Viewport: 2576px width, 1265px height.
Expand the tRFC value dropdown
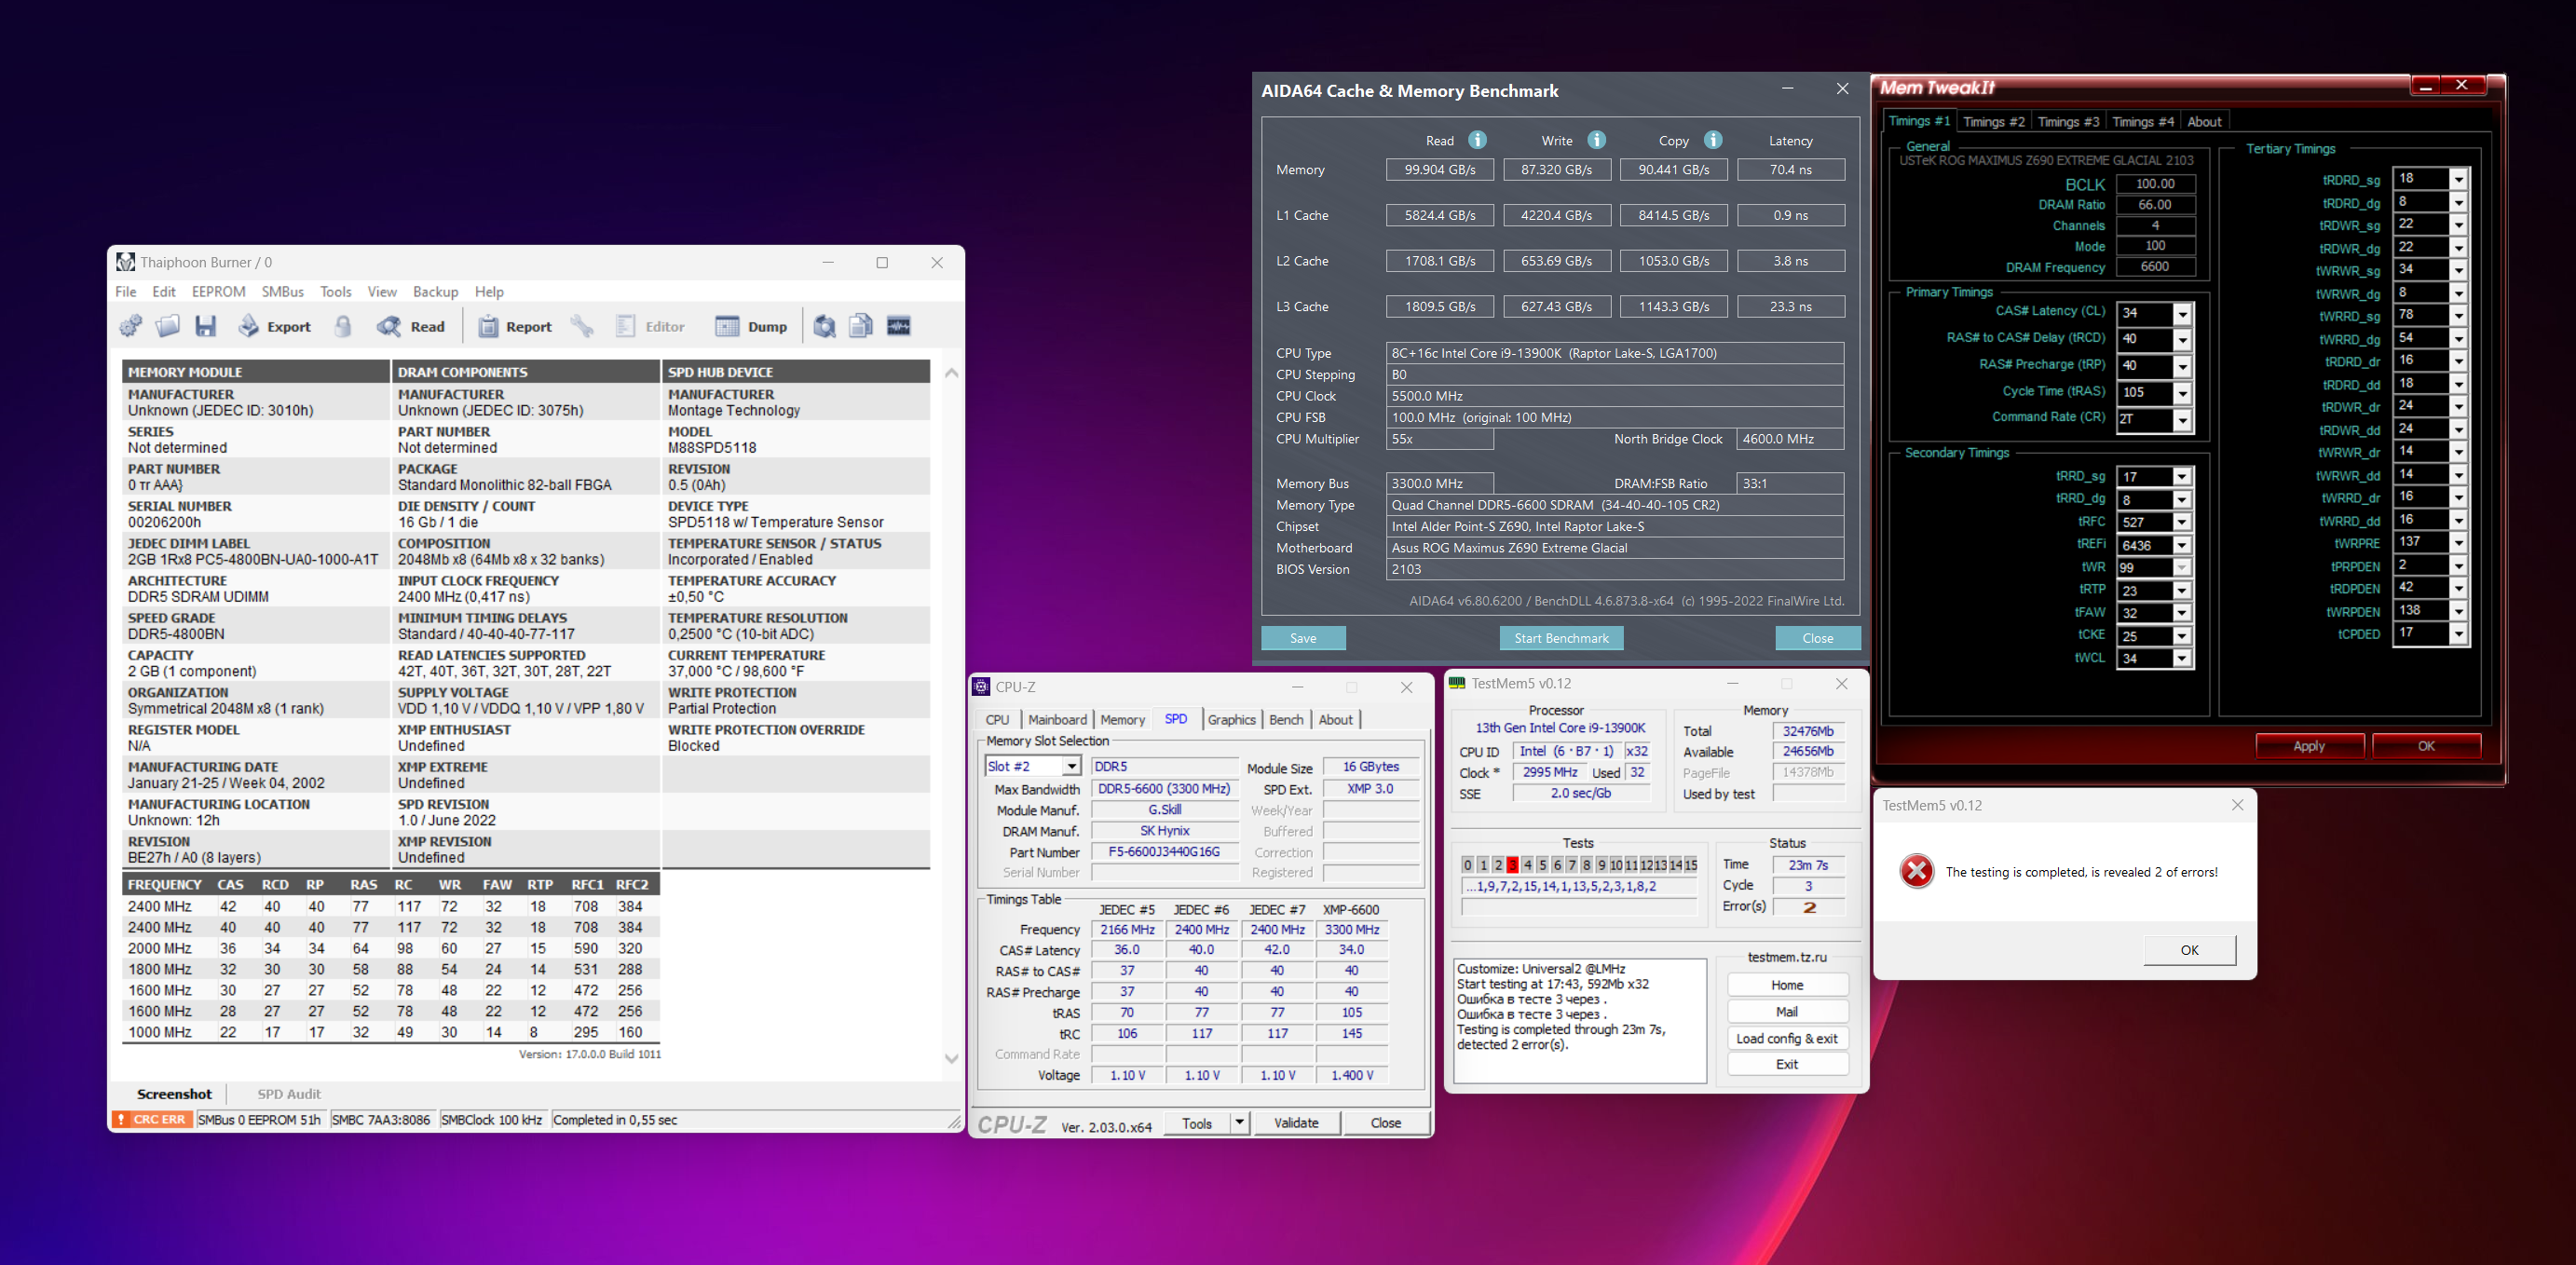[x=2182, y=523]
